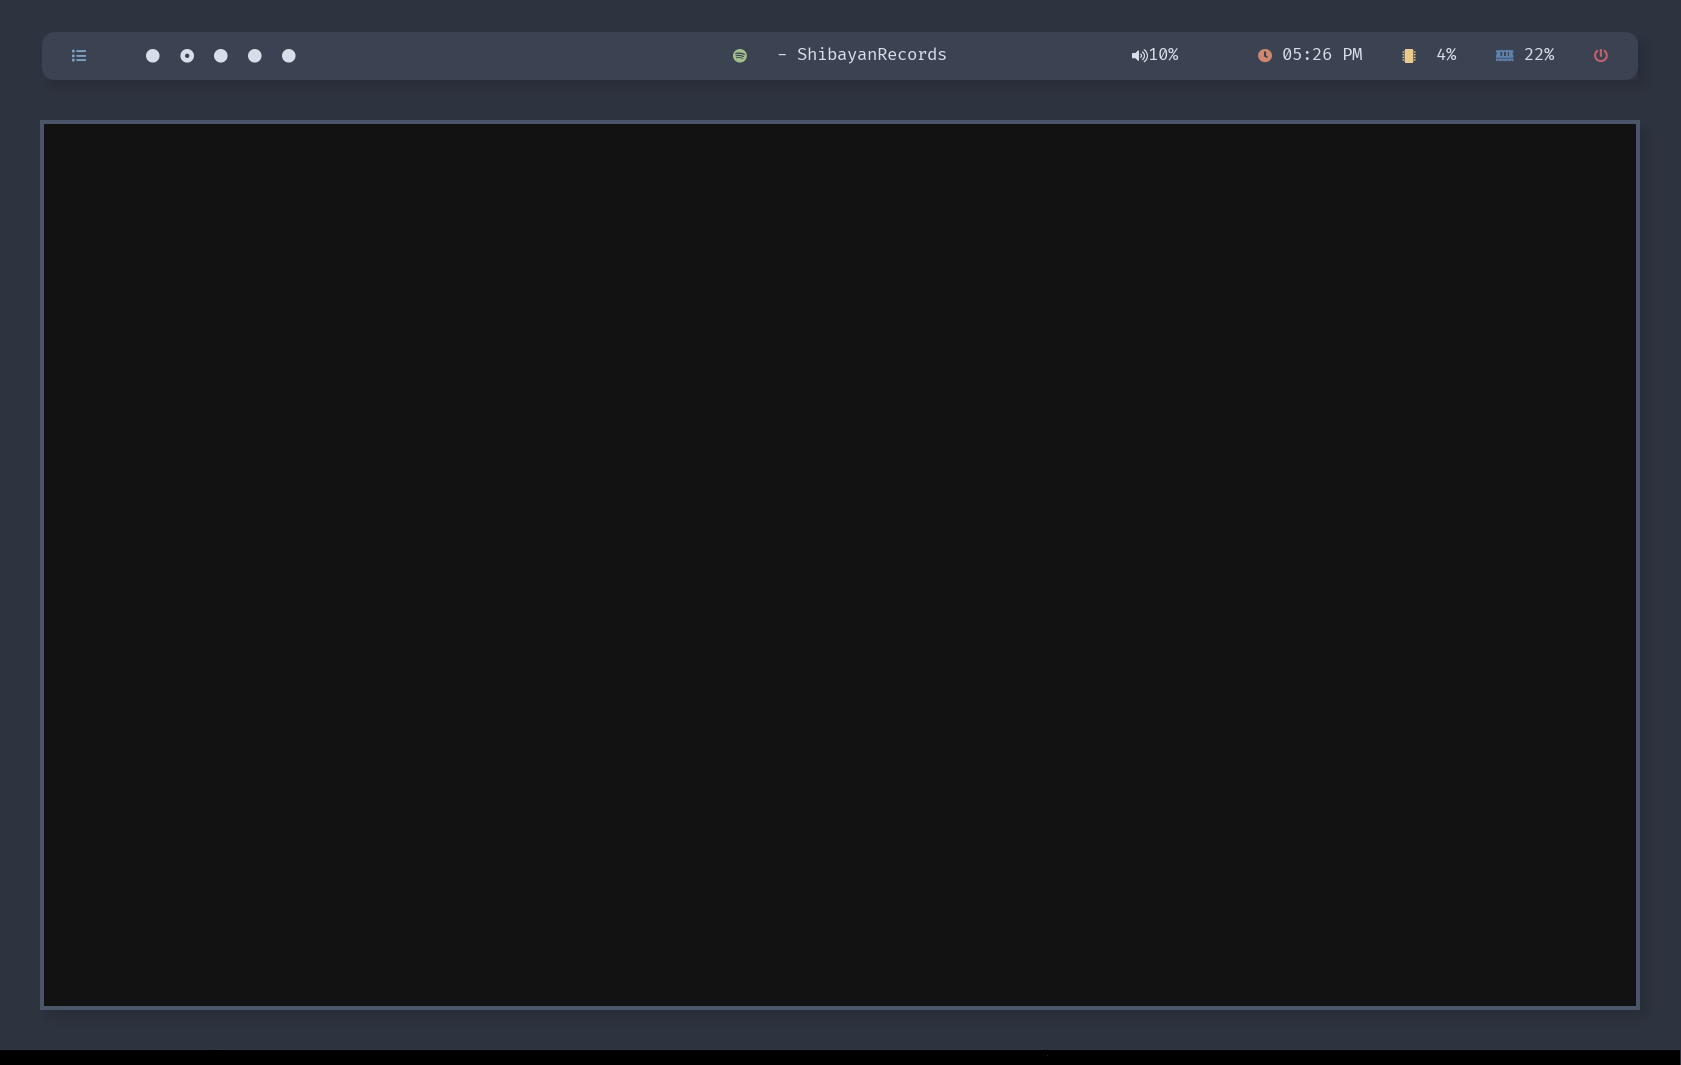Open the red power menu icon
Image resolution: width=1681 pixels, height=1065 pixels.
pos(1601,56)
